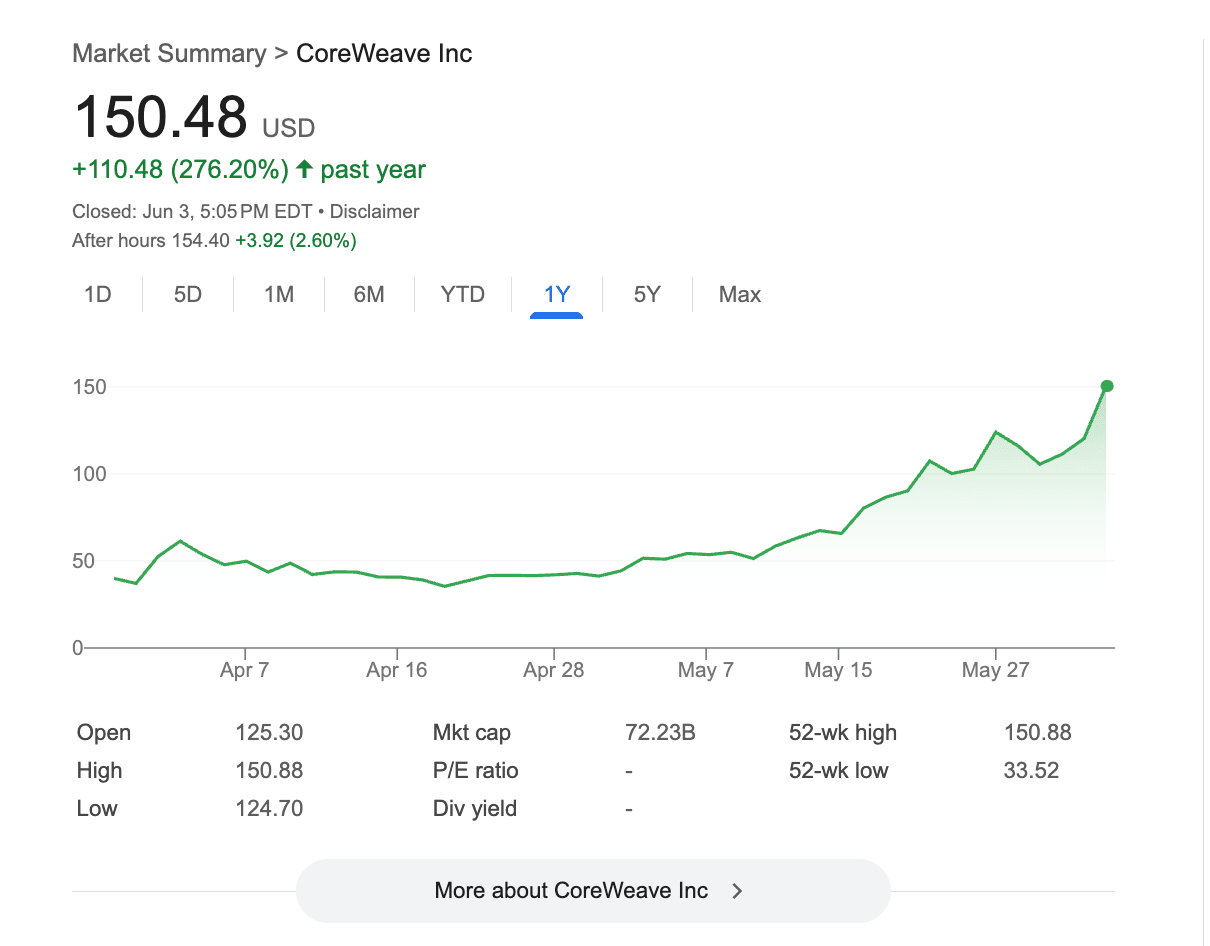This screenshot has height=946, width=1210.
Task: Click After hours 154.40 price
Action: [x=152, y=241]
